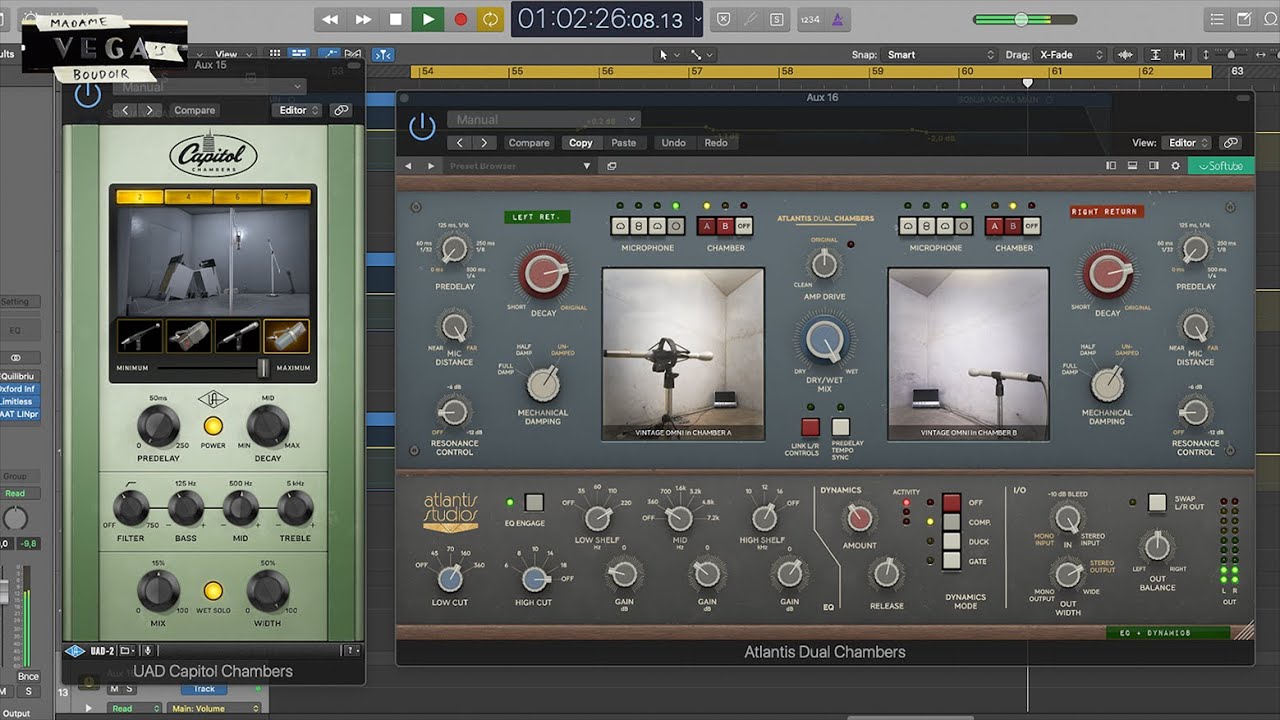Select Capitol chamber tab 2
The width and height of the screenshot is (1280, 720).
[x=139, y=197]
